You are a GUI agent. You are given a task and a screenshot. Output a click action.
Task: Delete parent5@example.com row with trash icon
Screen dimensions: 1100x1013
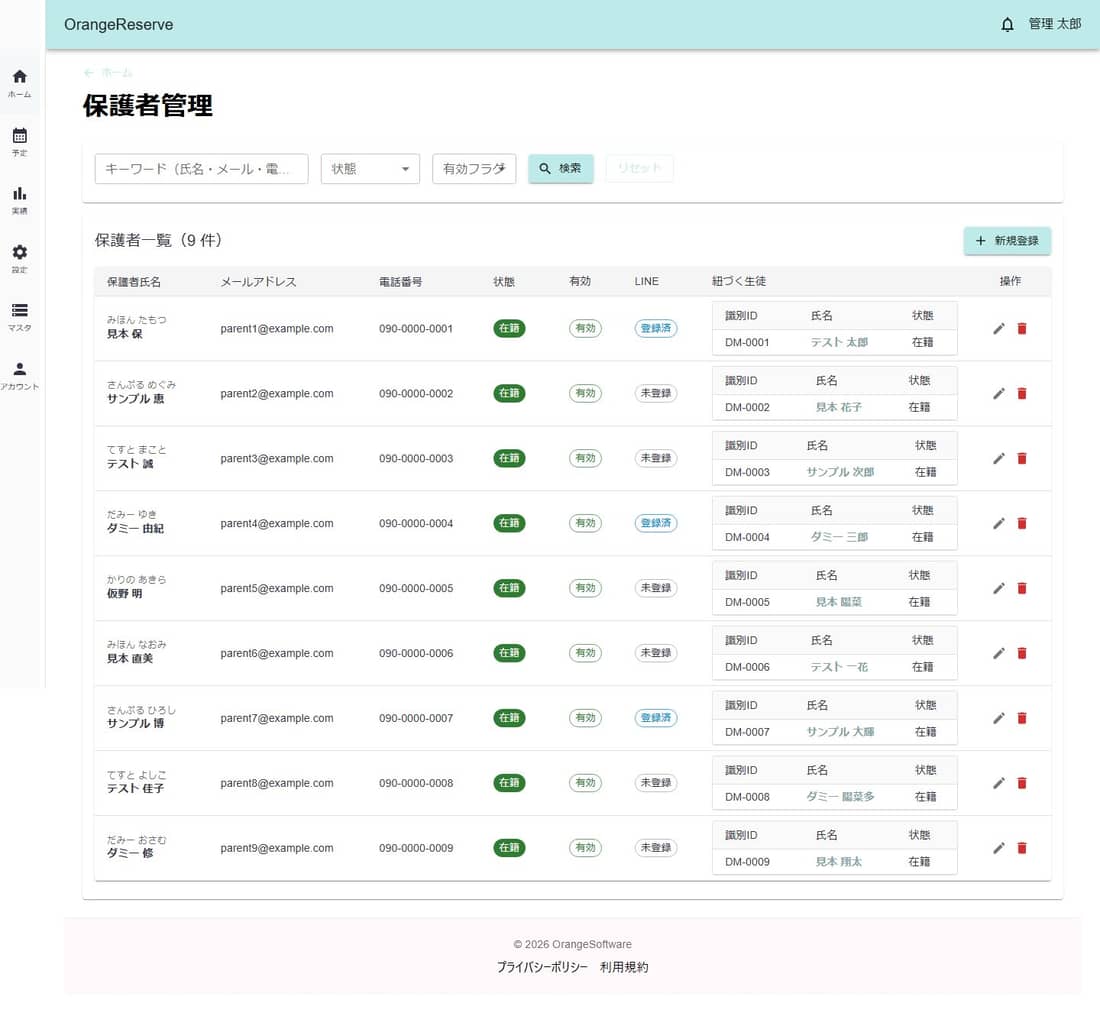(1022, 588)
